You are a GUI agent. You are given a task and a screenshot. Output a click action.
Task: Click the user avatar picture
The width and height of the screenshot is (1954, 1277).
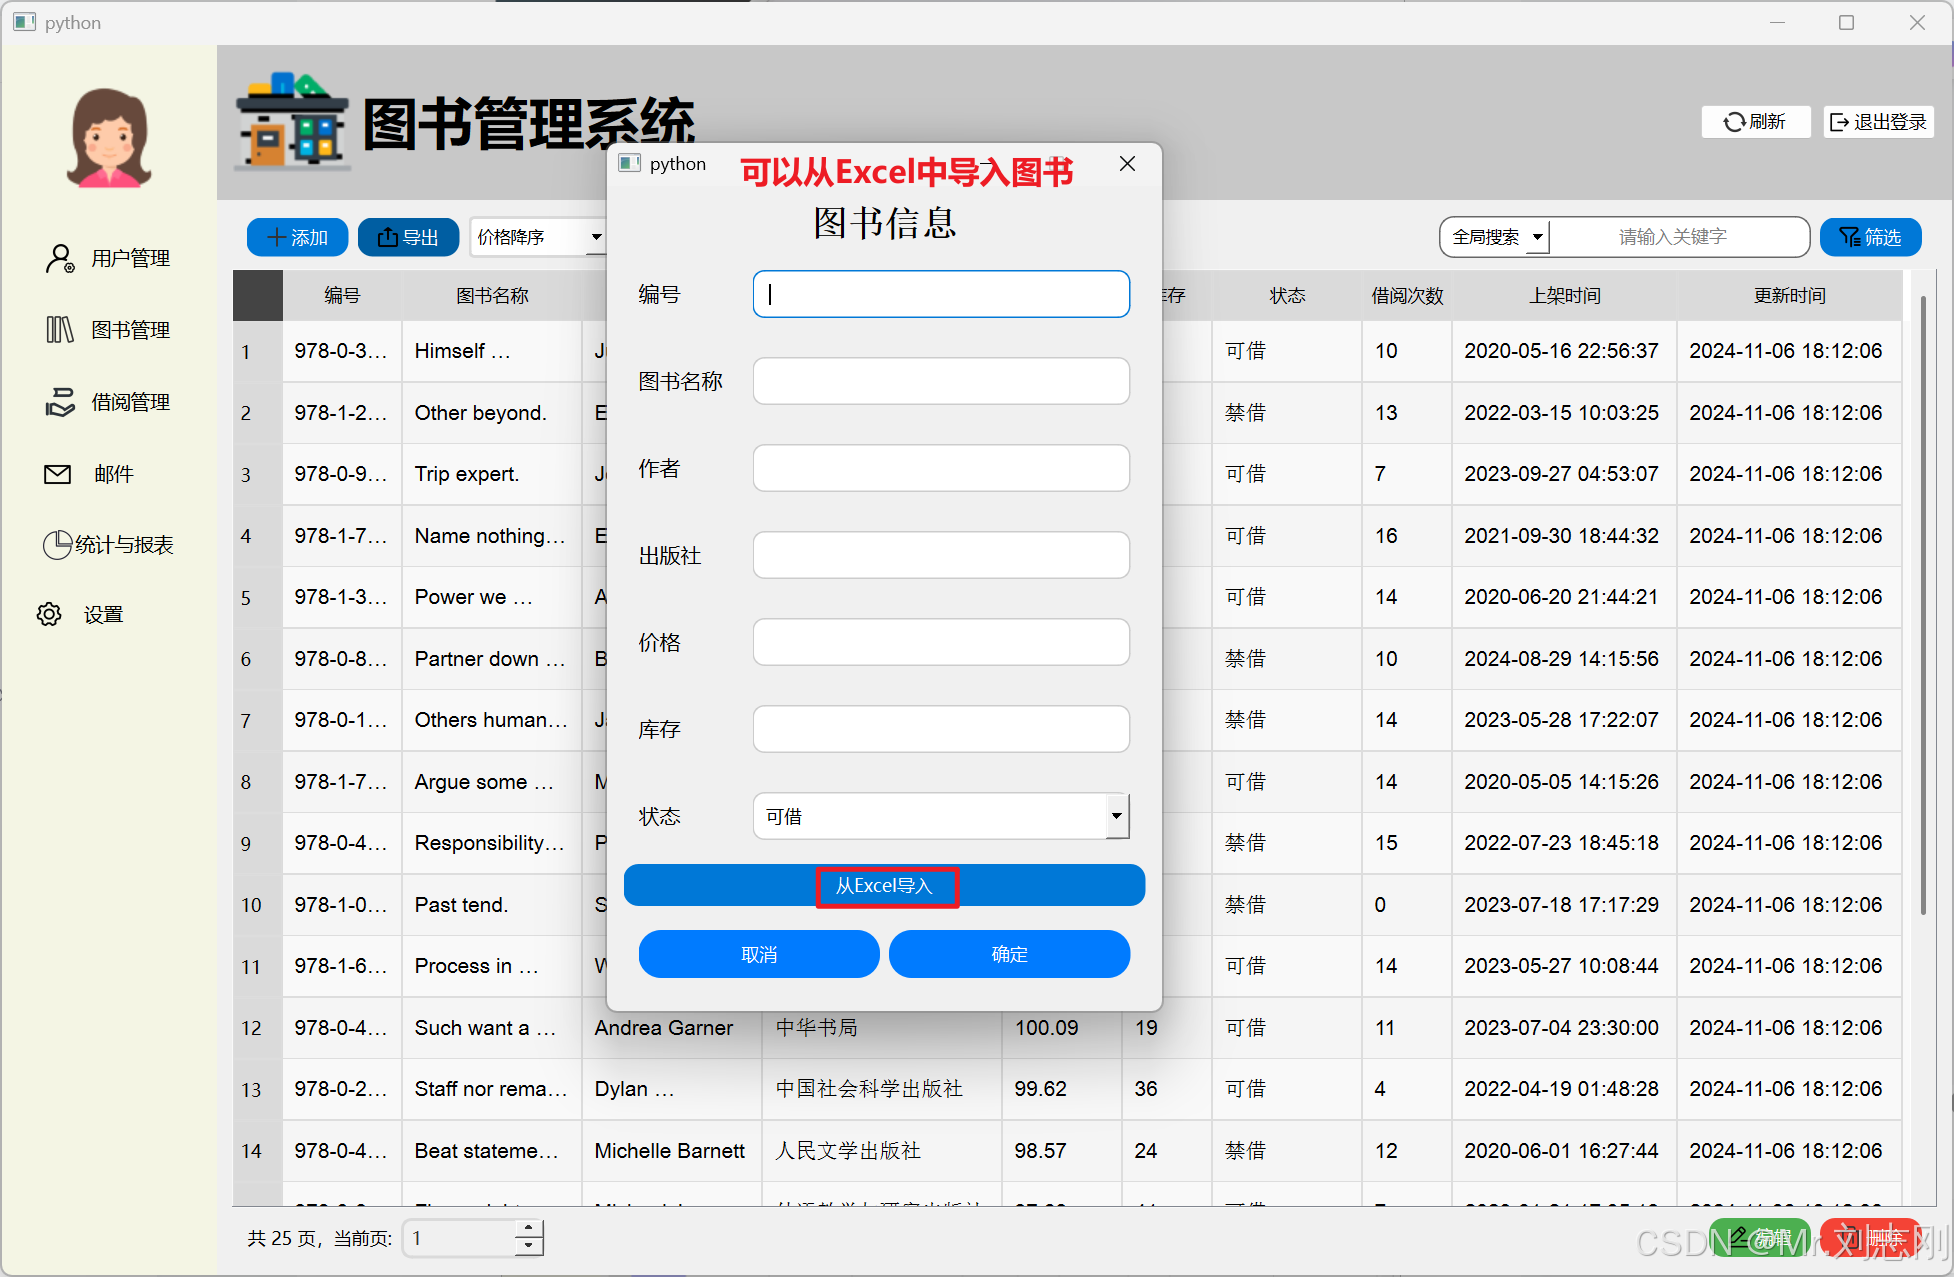click(109, 138)
